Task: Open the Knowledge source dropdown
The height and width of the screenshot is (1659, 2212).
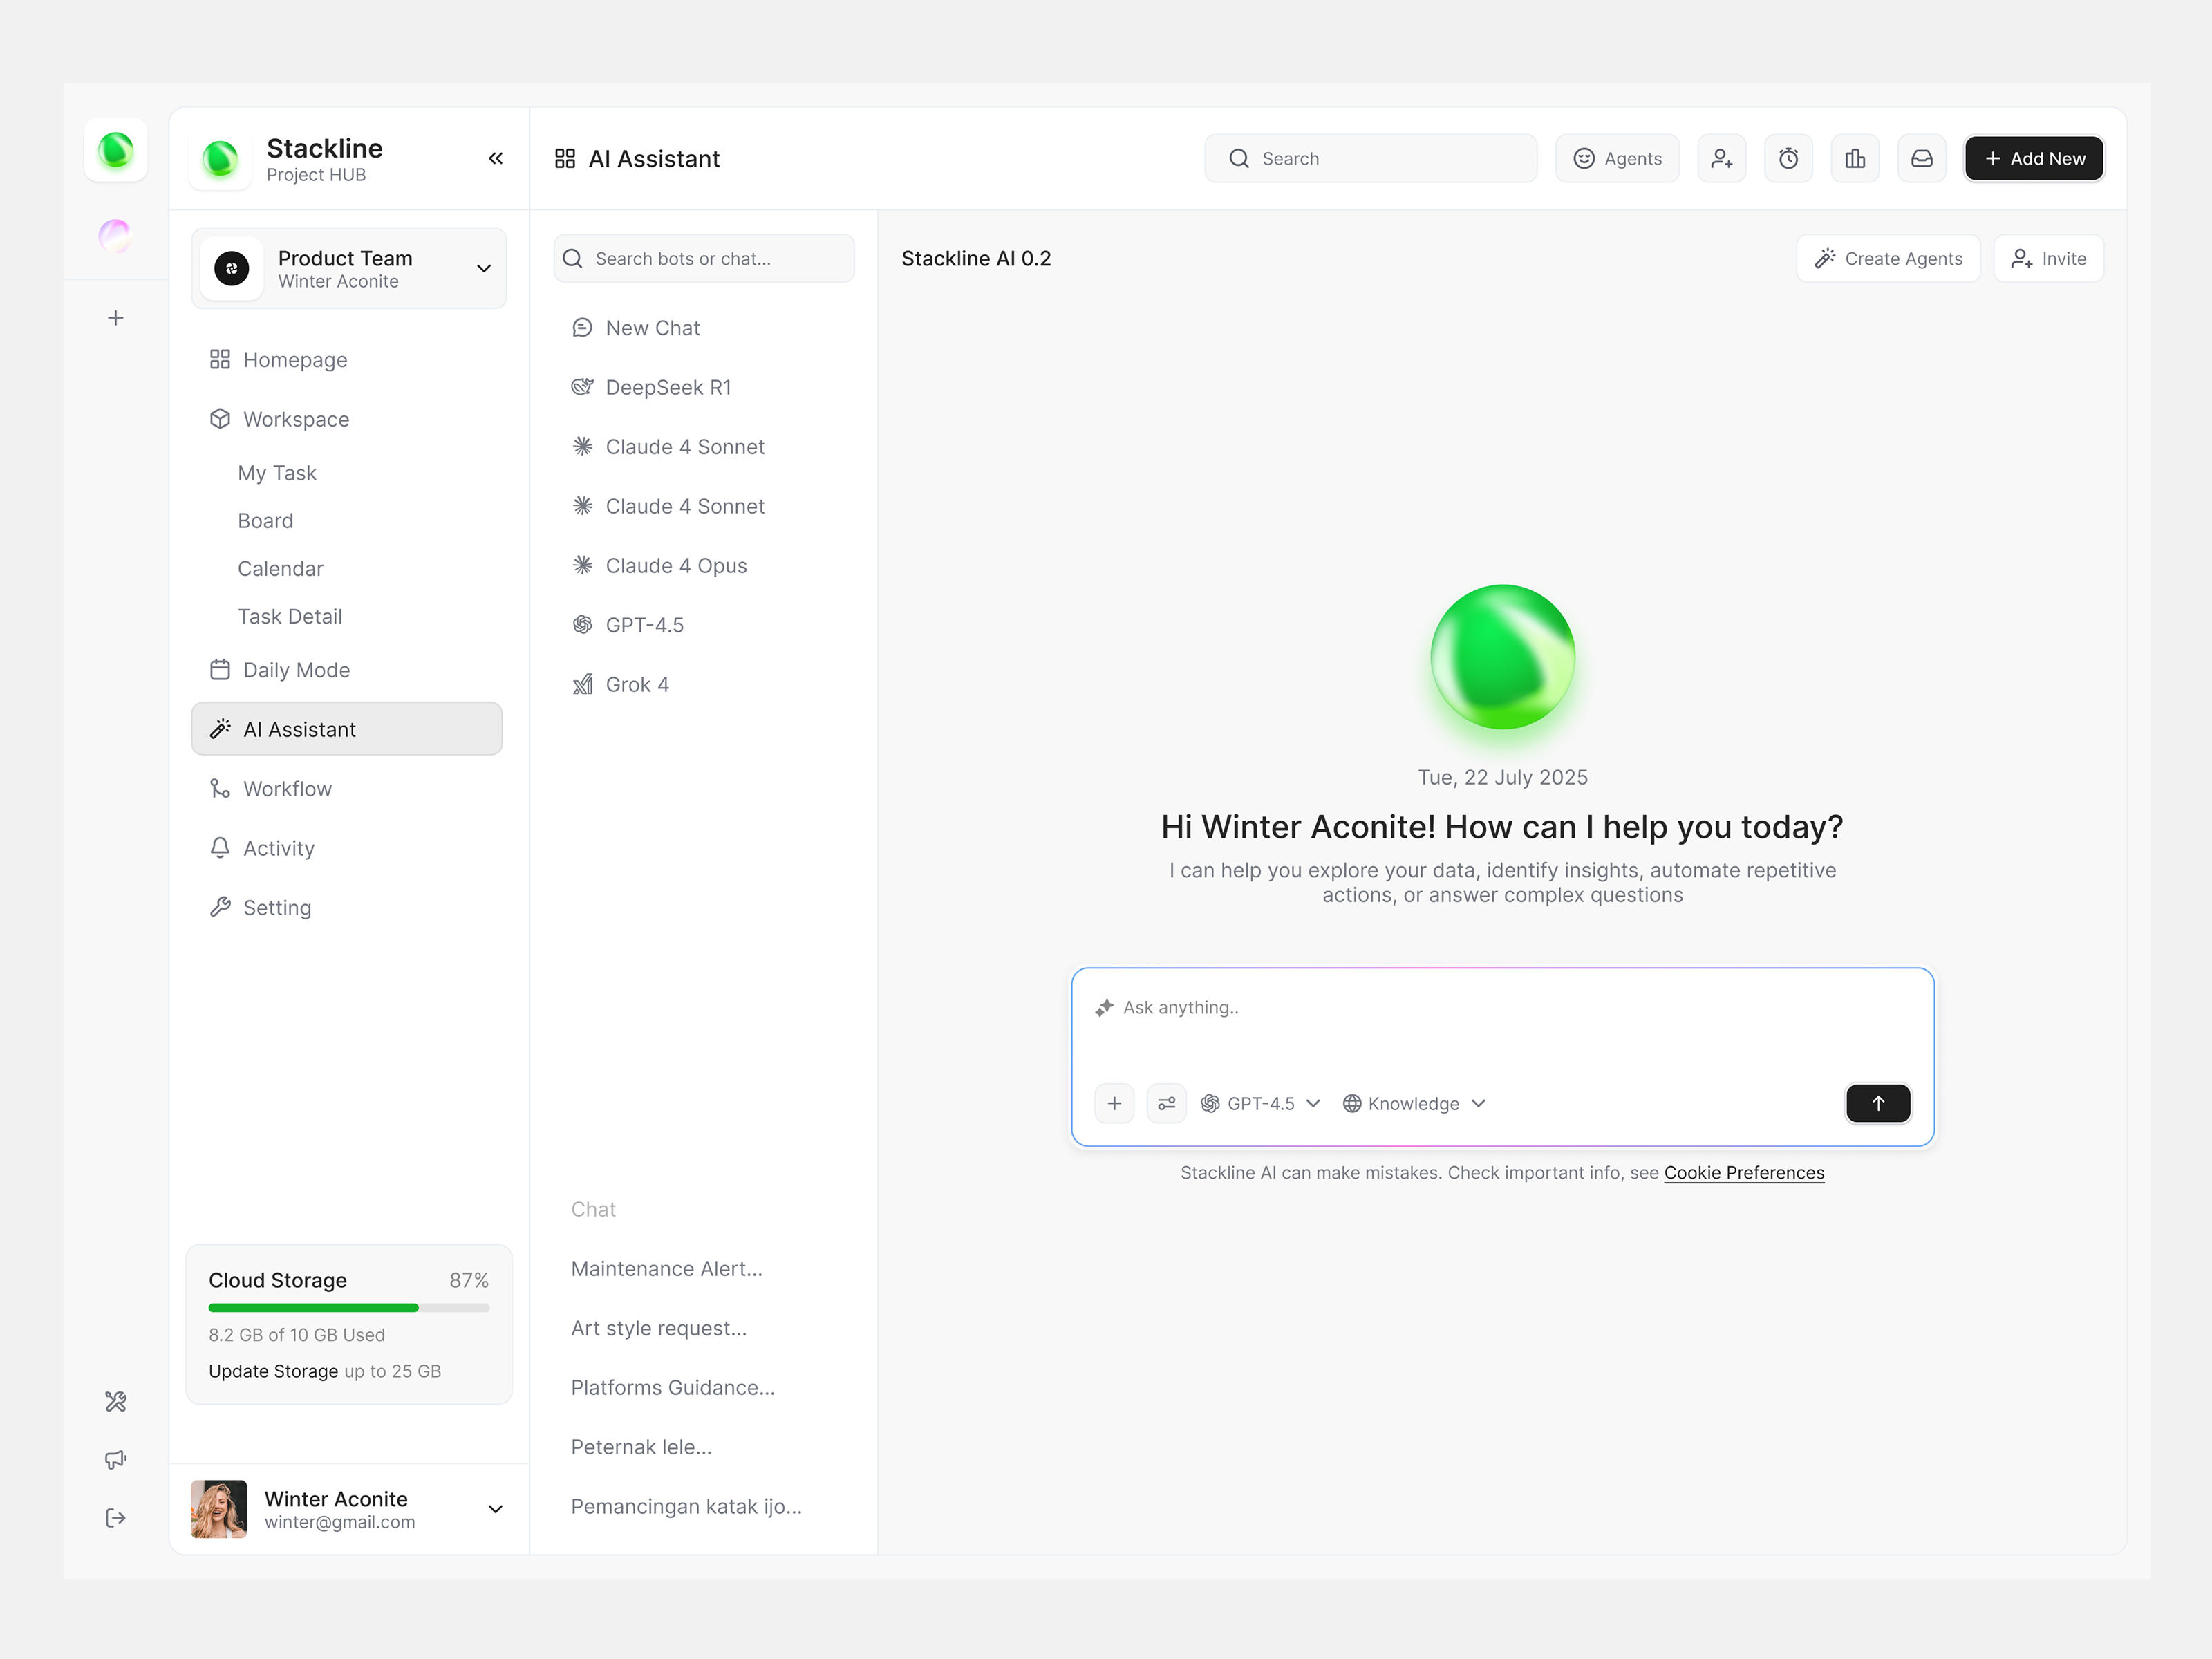Action: (1414, 1103)
